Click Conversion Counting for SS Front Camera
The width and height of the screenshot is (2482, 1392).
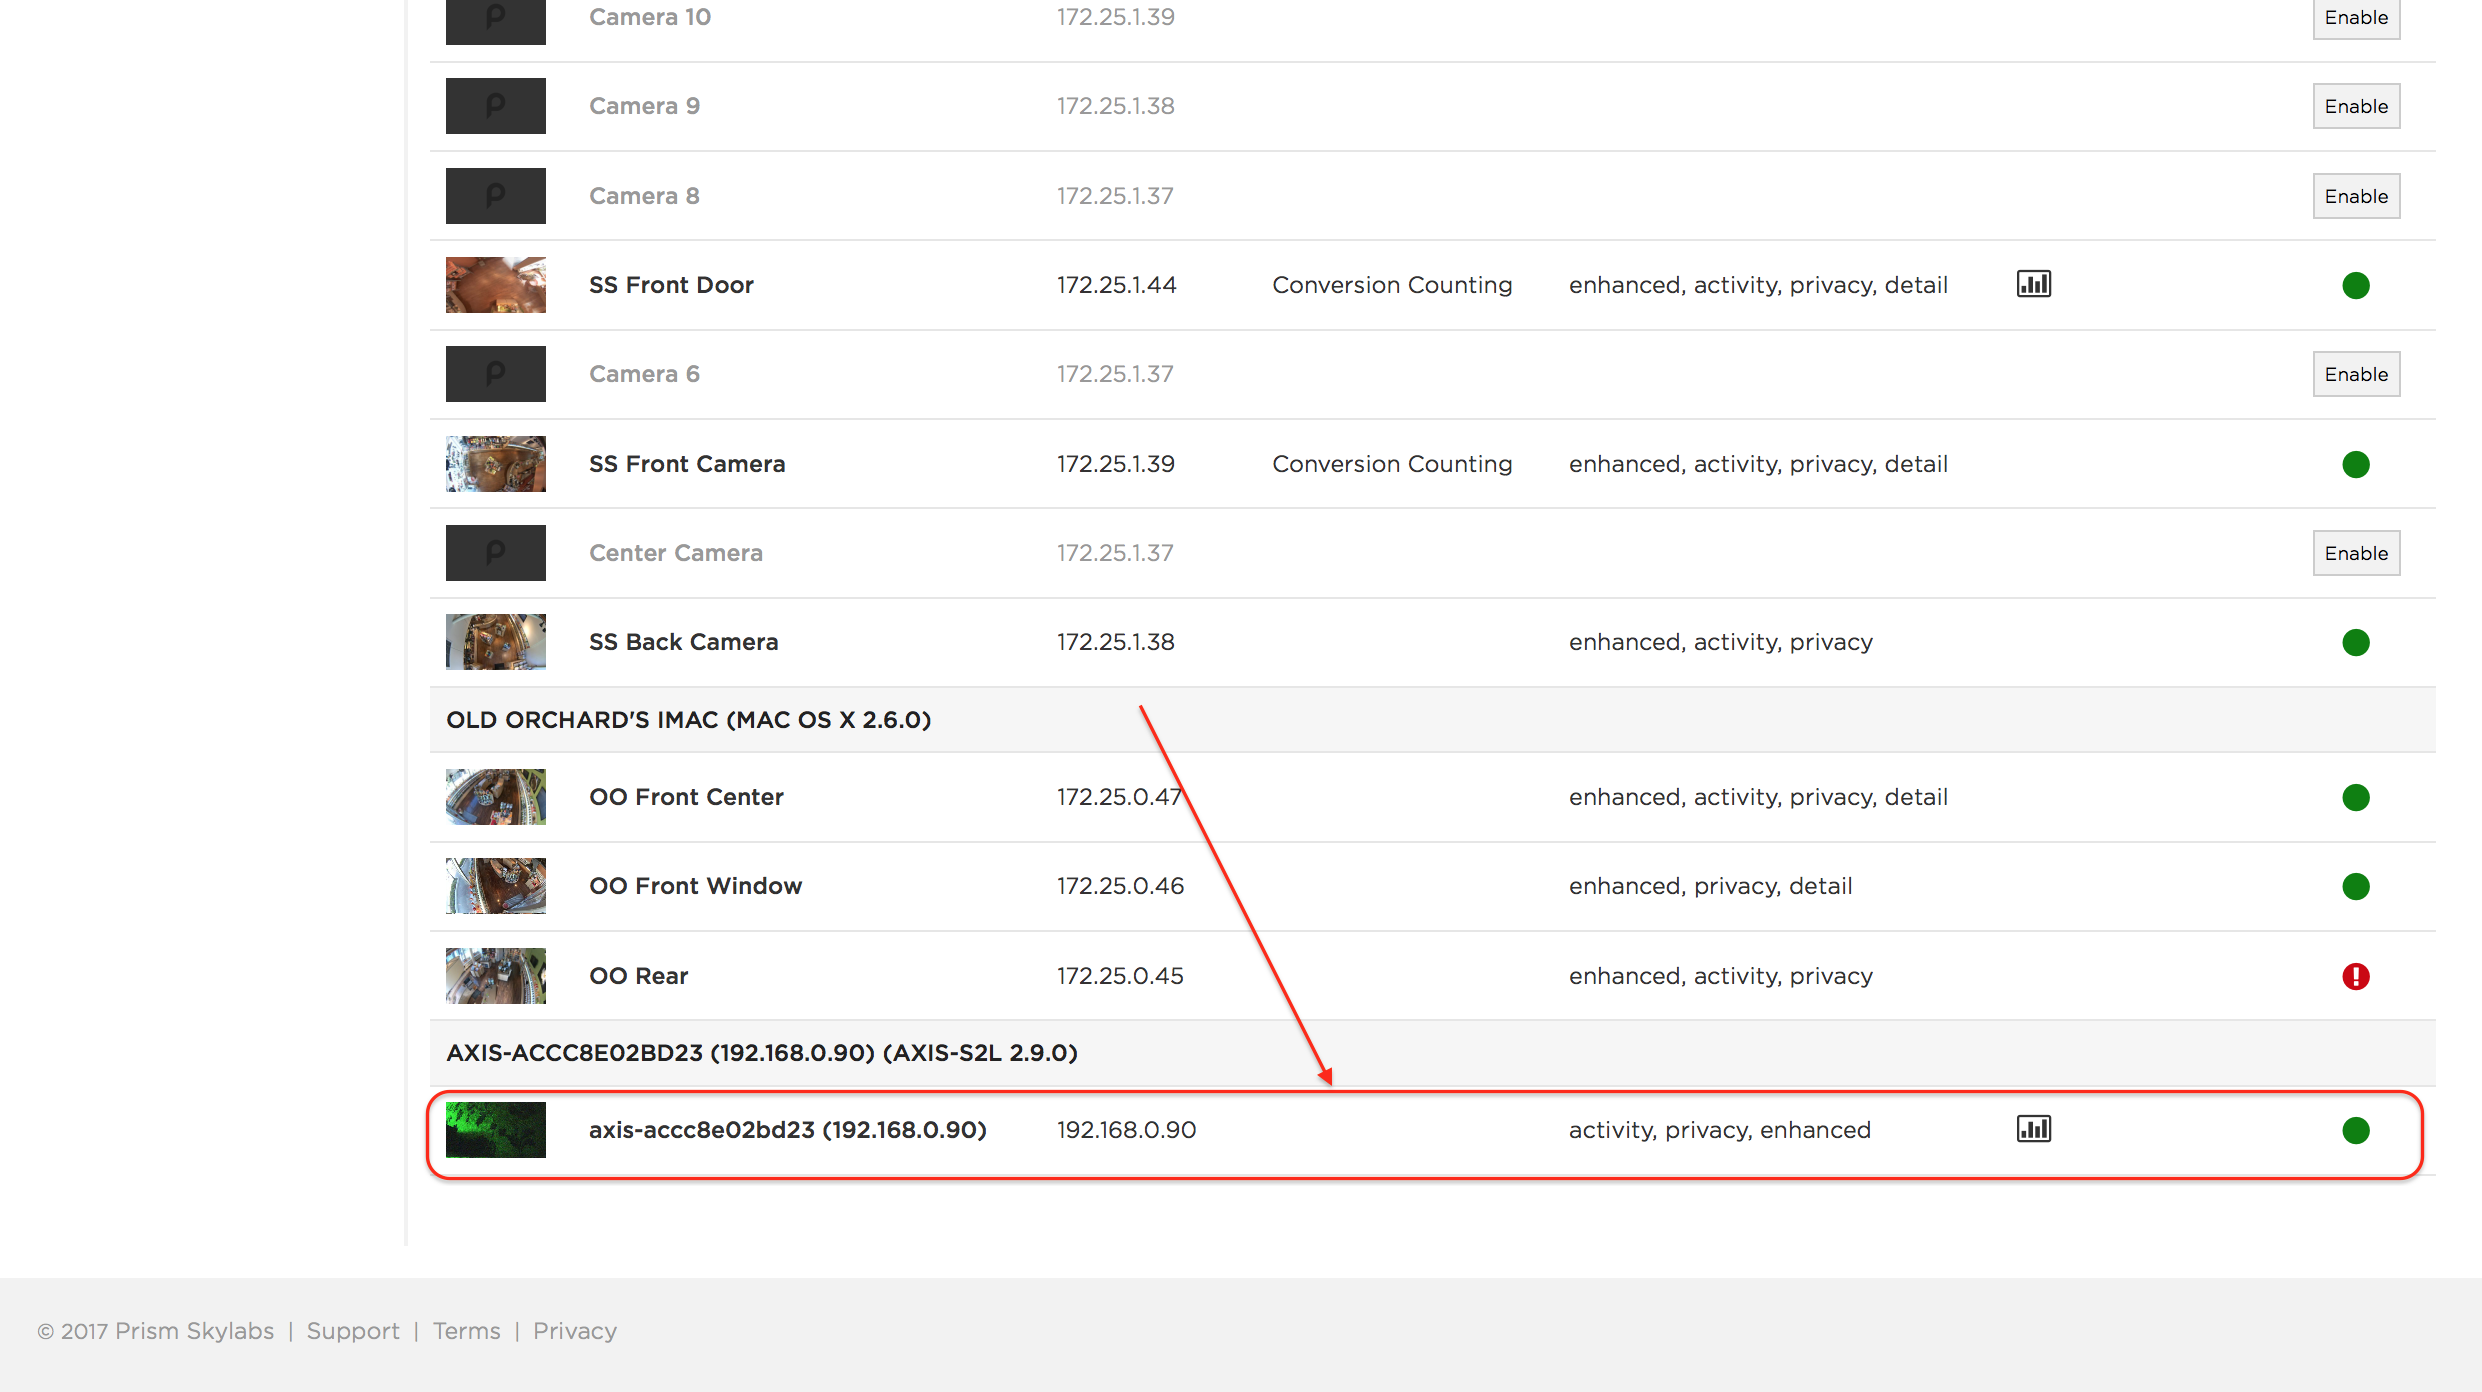click(x=1392, y=464)
